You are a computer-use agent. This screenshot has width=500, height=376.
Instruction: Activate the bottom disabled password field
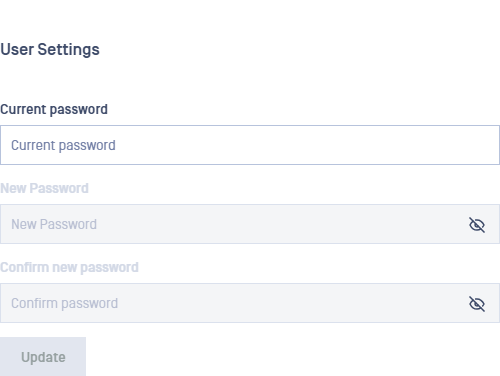(x=250, y=303)
